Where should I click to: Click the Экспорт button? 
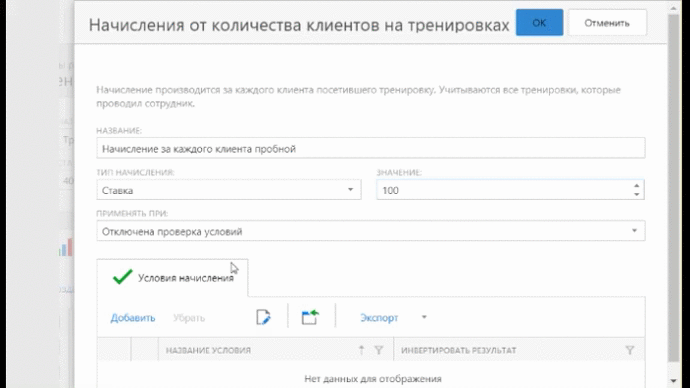(x=379, y=318)
